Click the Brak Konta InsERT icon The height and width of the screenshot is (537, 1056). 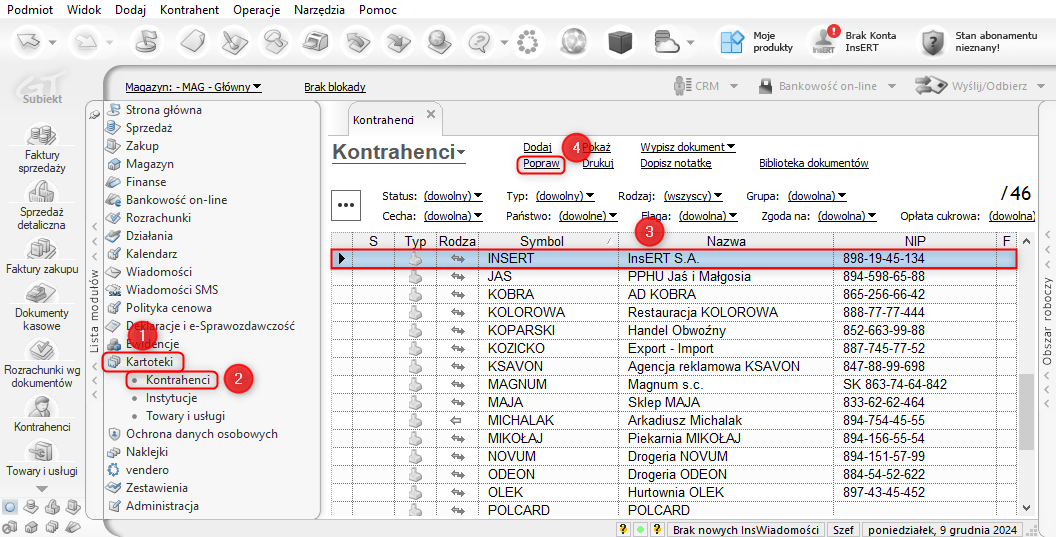[824, 41]
